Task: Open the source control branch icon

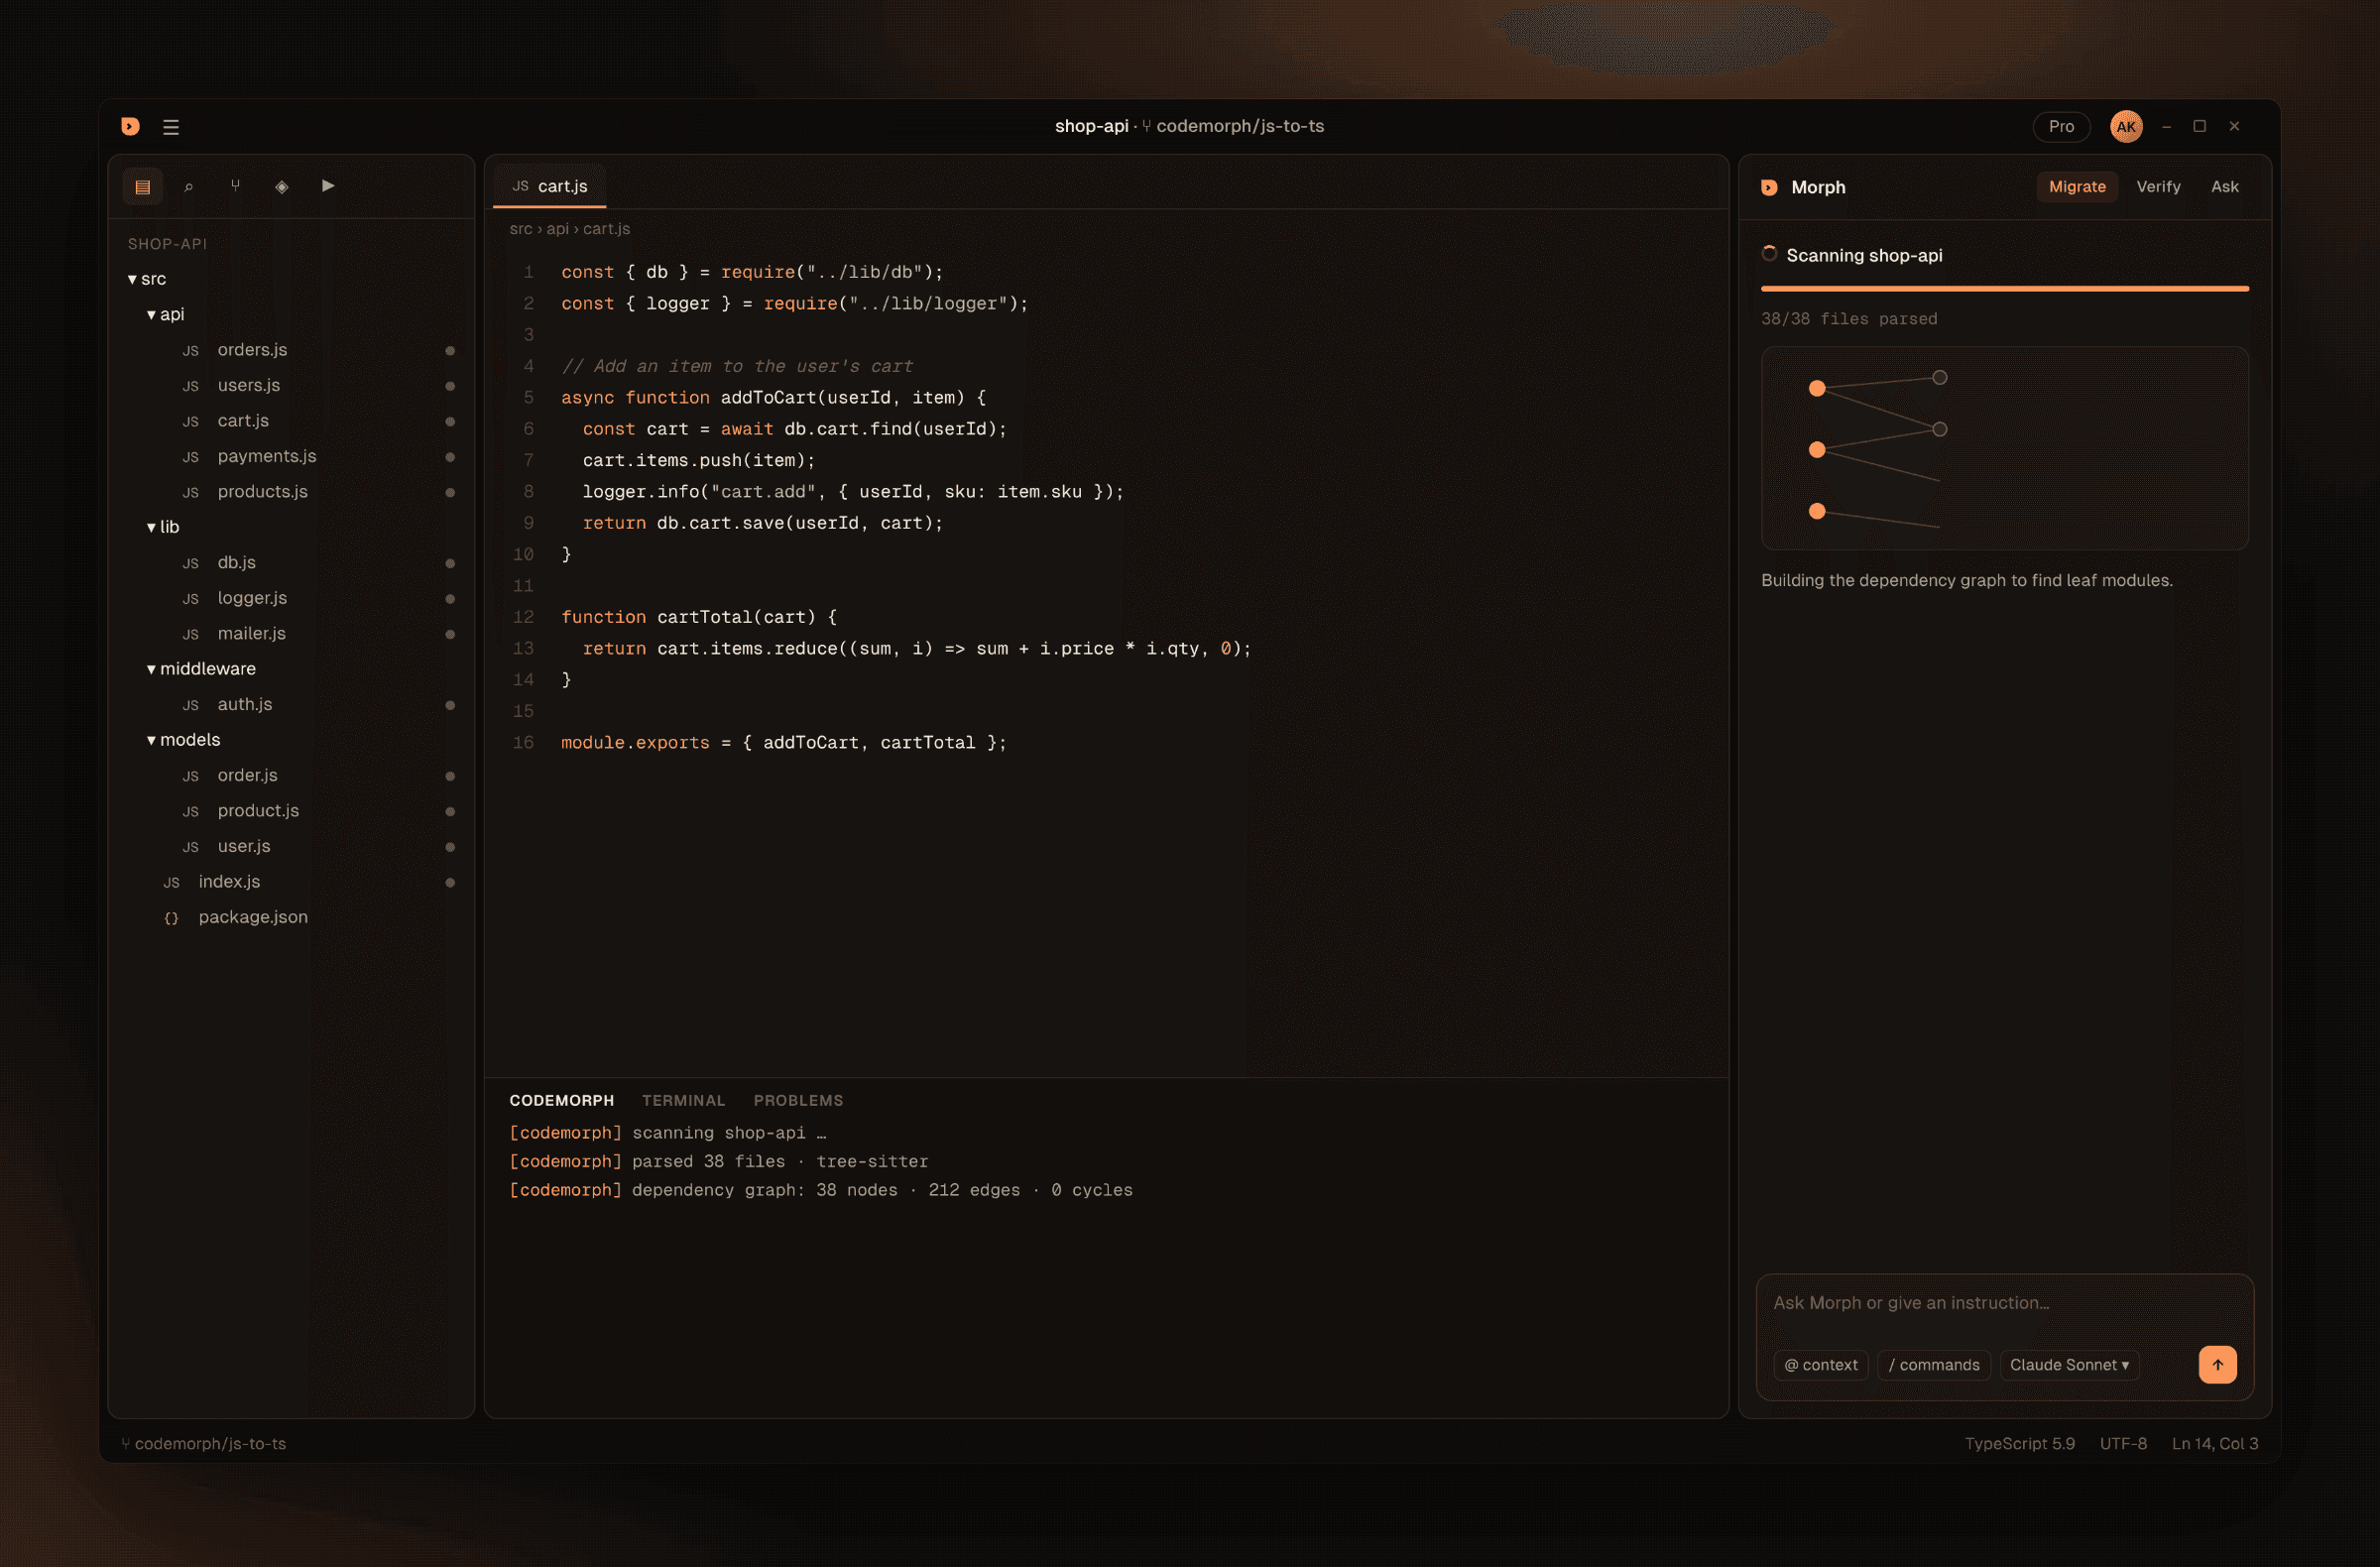Action: click(x=235, y=186)
